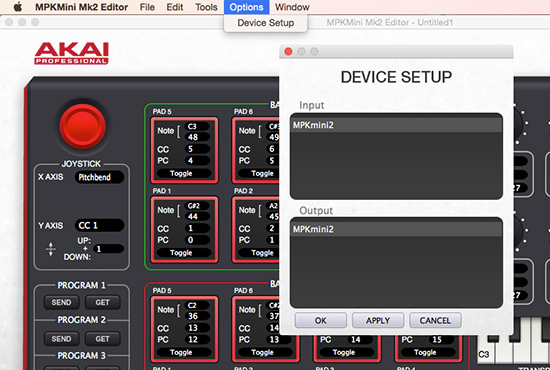Click the APPLY button
This screenshot has width=550, height=370.
click(x=378, y=321)
